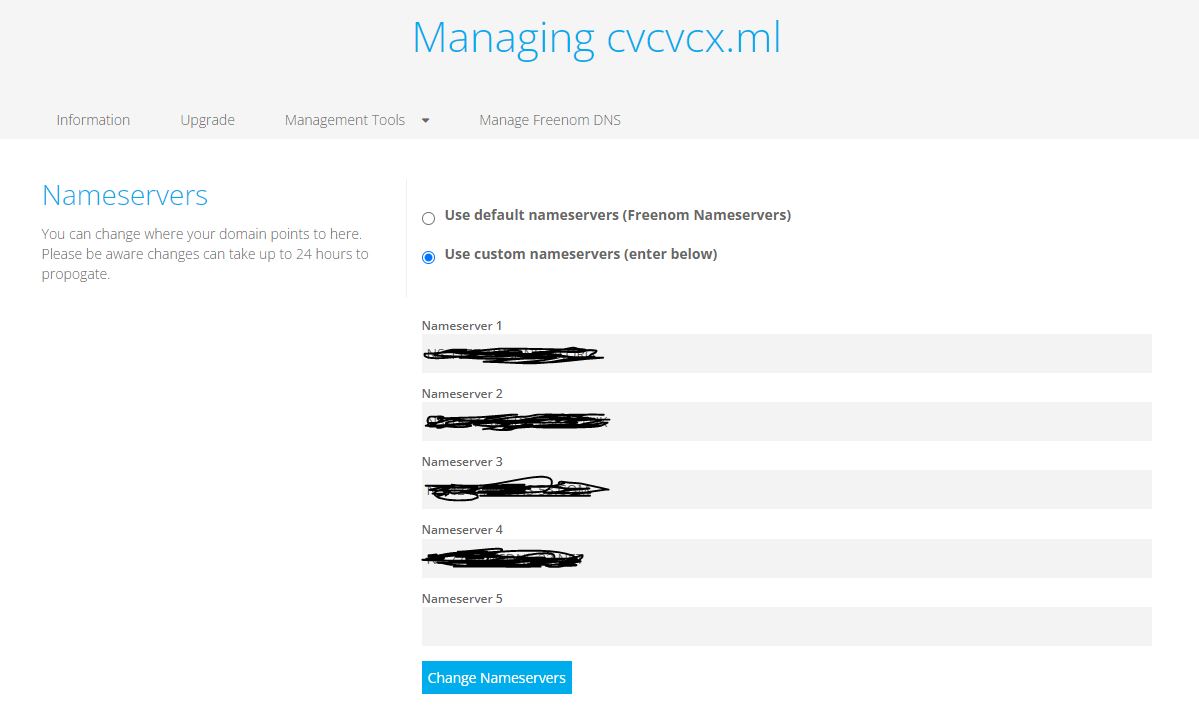The height and width of the screenshot is (724, 1199).
Task: Click the Use custom nameservers label text
Action: pos(581,254)
